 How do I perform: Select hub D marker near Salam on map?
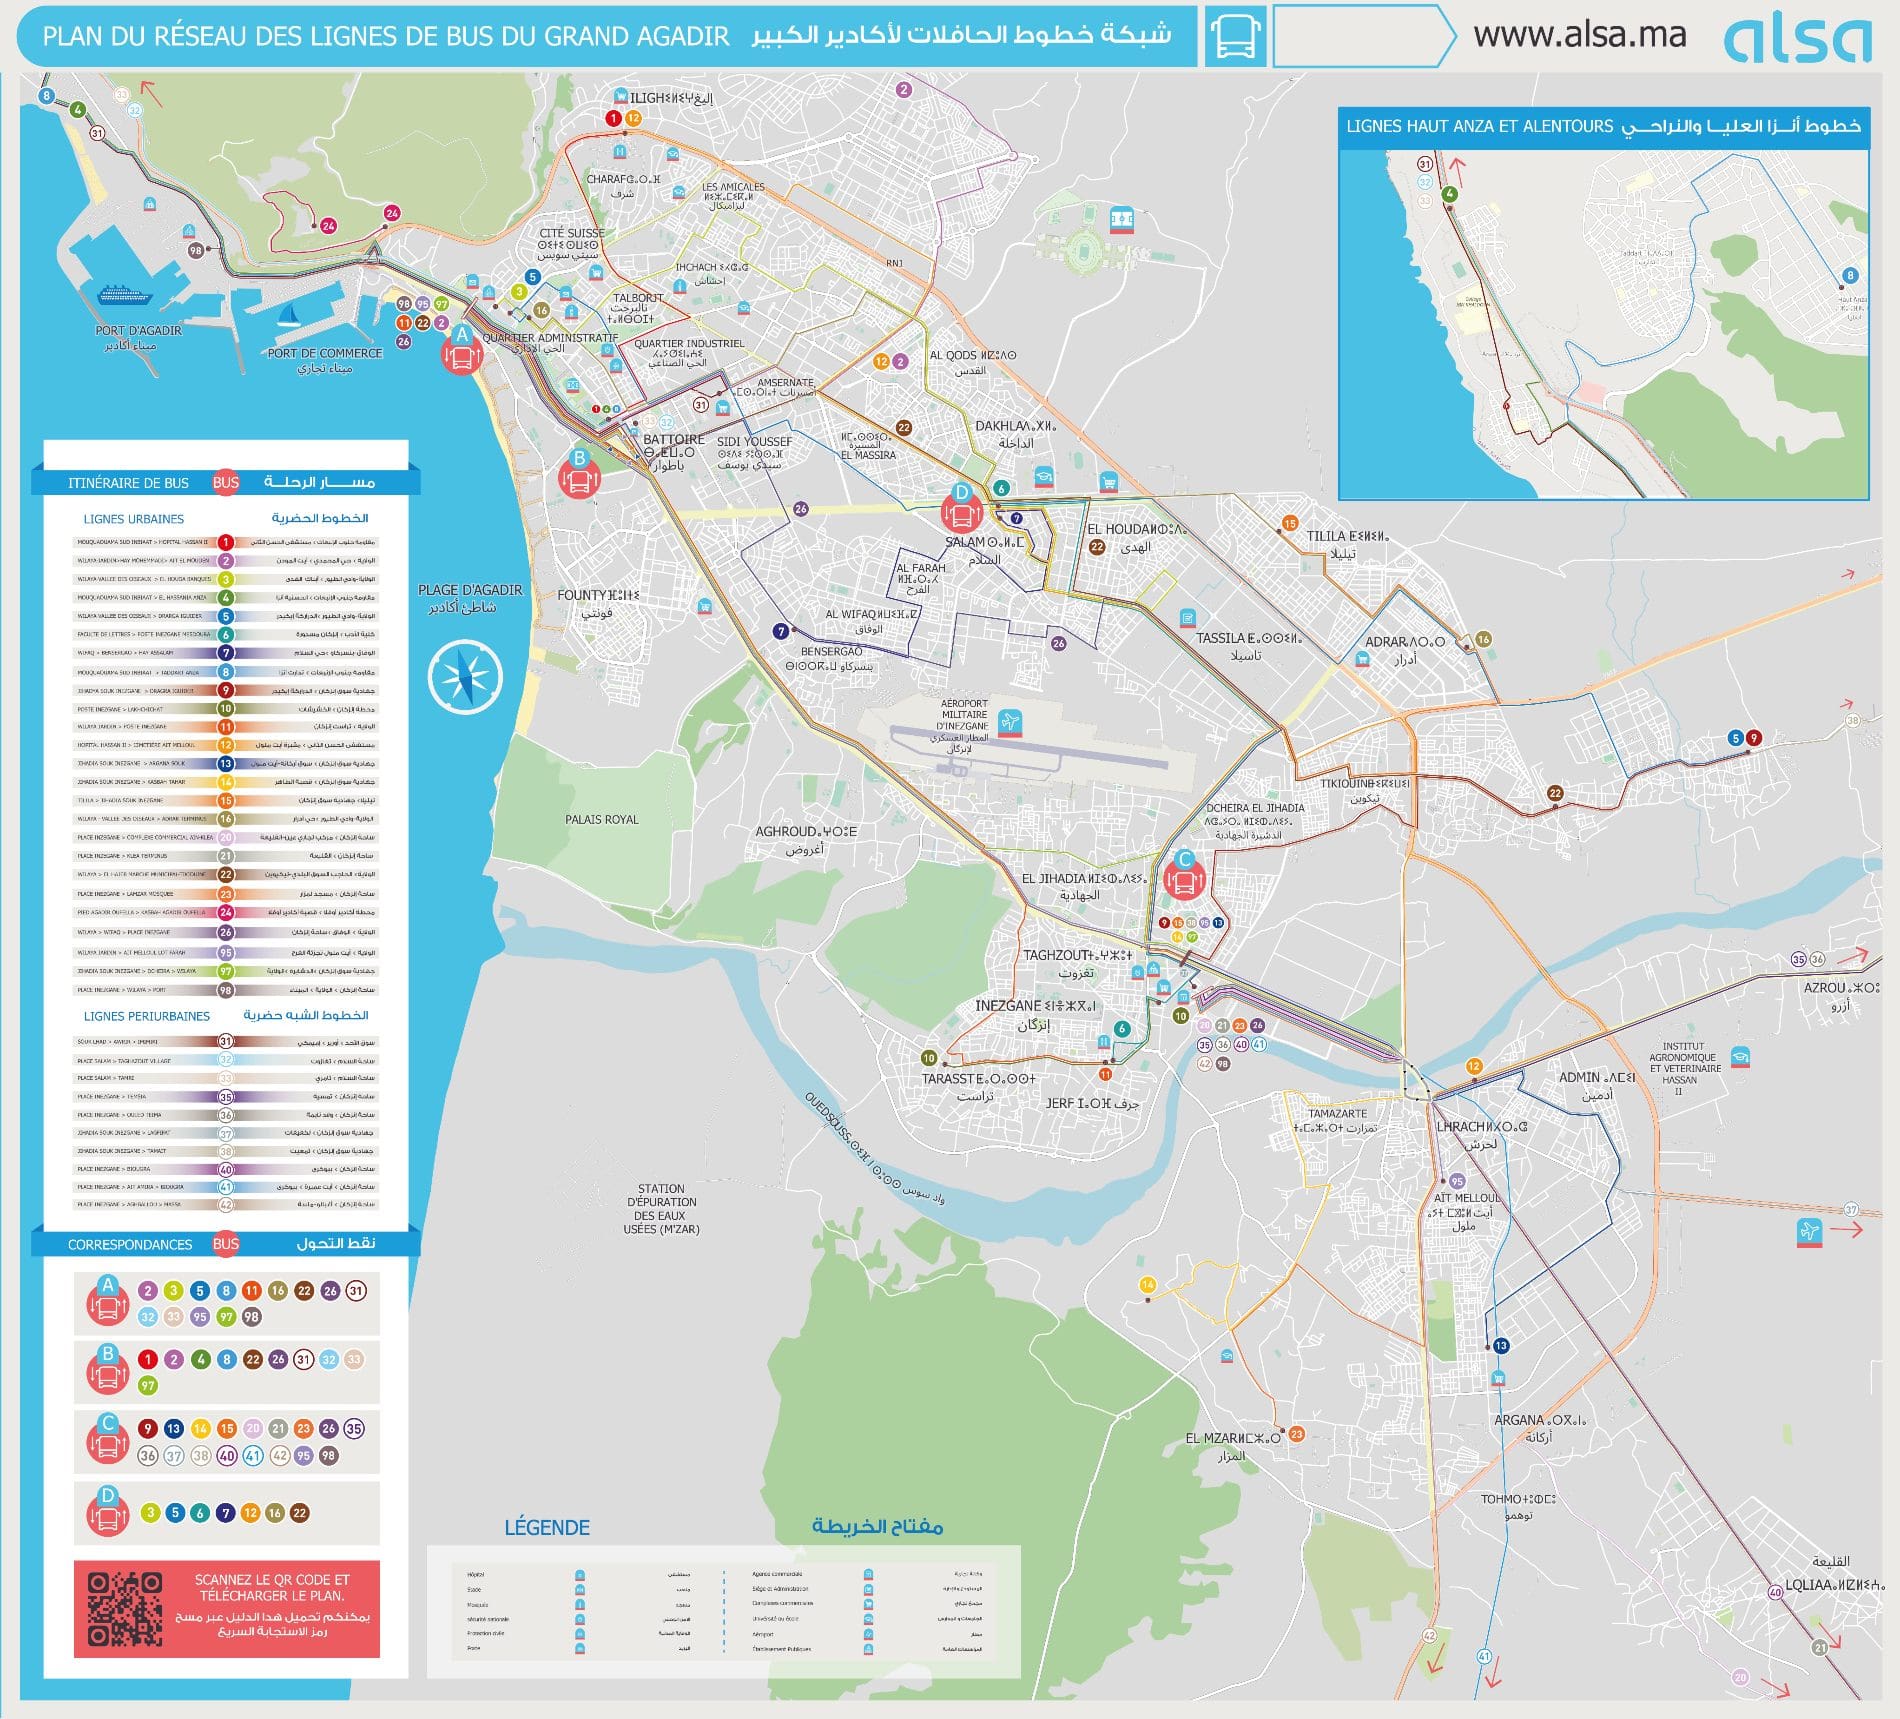(961, 508)
